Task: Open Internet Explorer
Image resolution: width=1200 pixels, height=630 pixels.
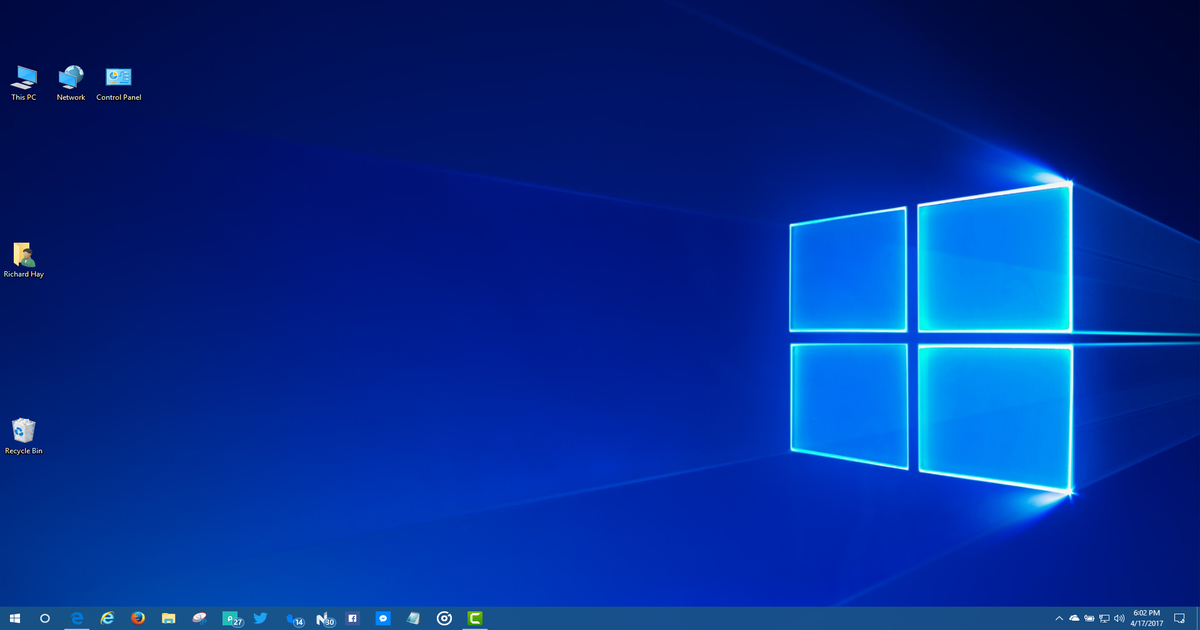Action: coord(106,619)
